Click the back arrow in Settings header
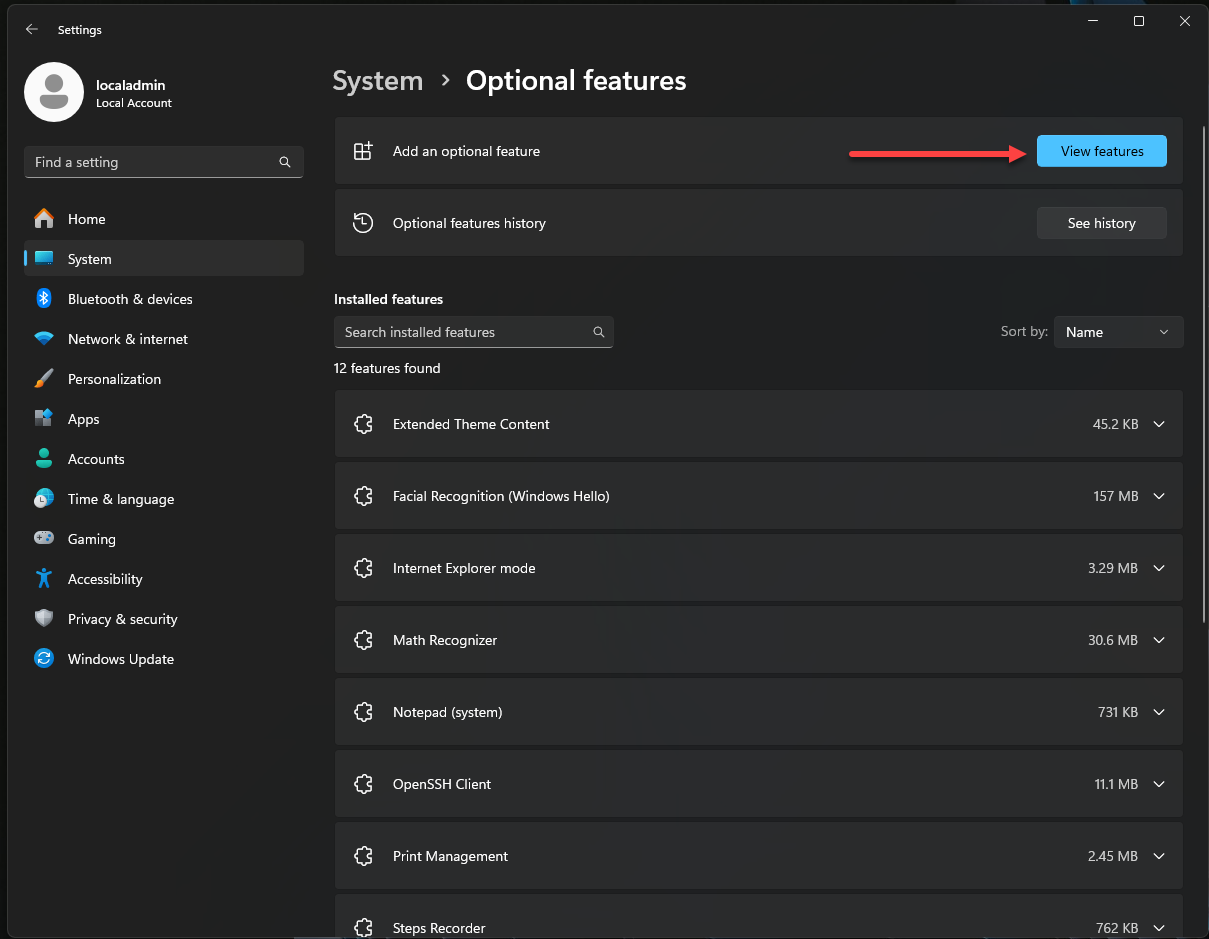The height and width of the screenshot is (939, 1209). click(x=32, y=30)
